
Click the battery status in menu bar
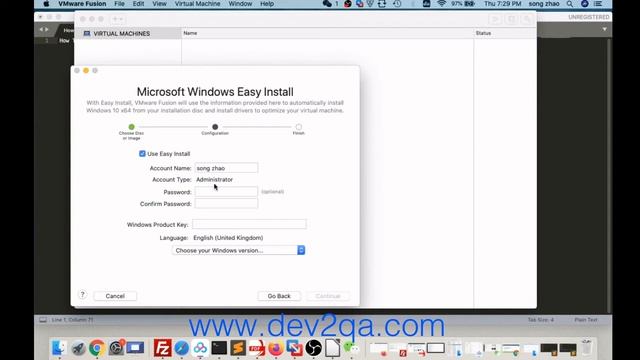(x=463, y=4)
